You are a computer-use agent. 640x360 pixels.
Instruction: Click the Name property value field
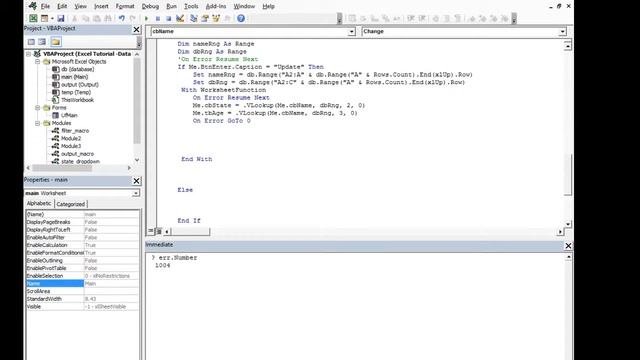click(111, 284)
